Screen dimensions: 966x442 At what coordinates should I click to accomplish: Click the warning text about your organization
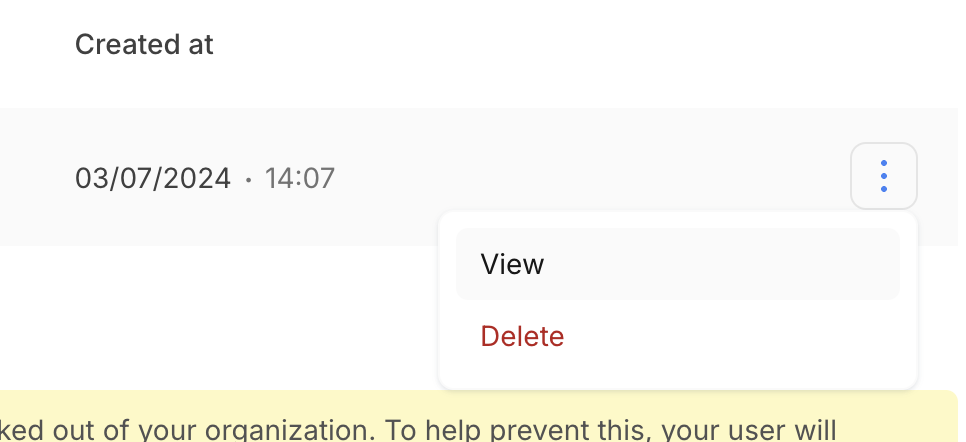420,428
